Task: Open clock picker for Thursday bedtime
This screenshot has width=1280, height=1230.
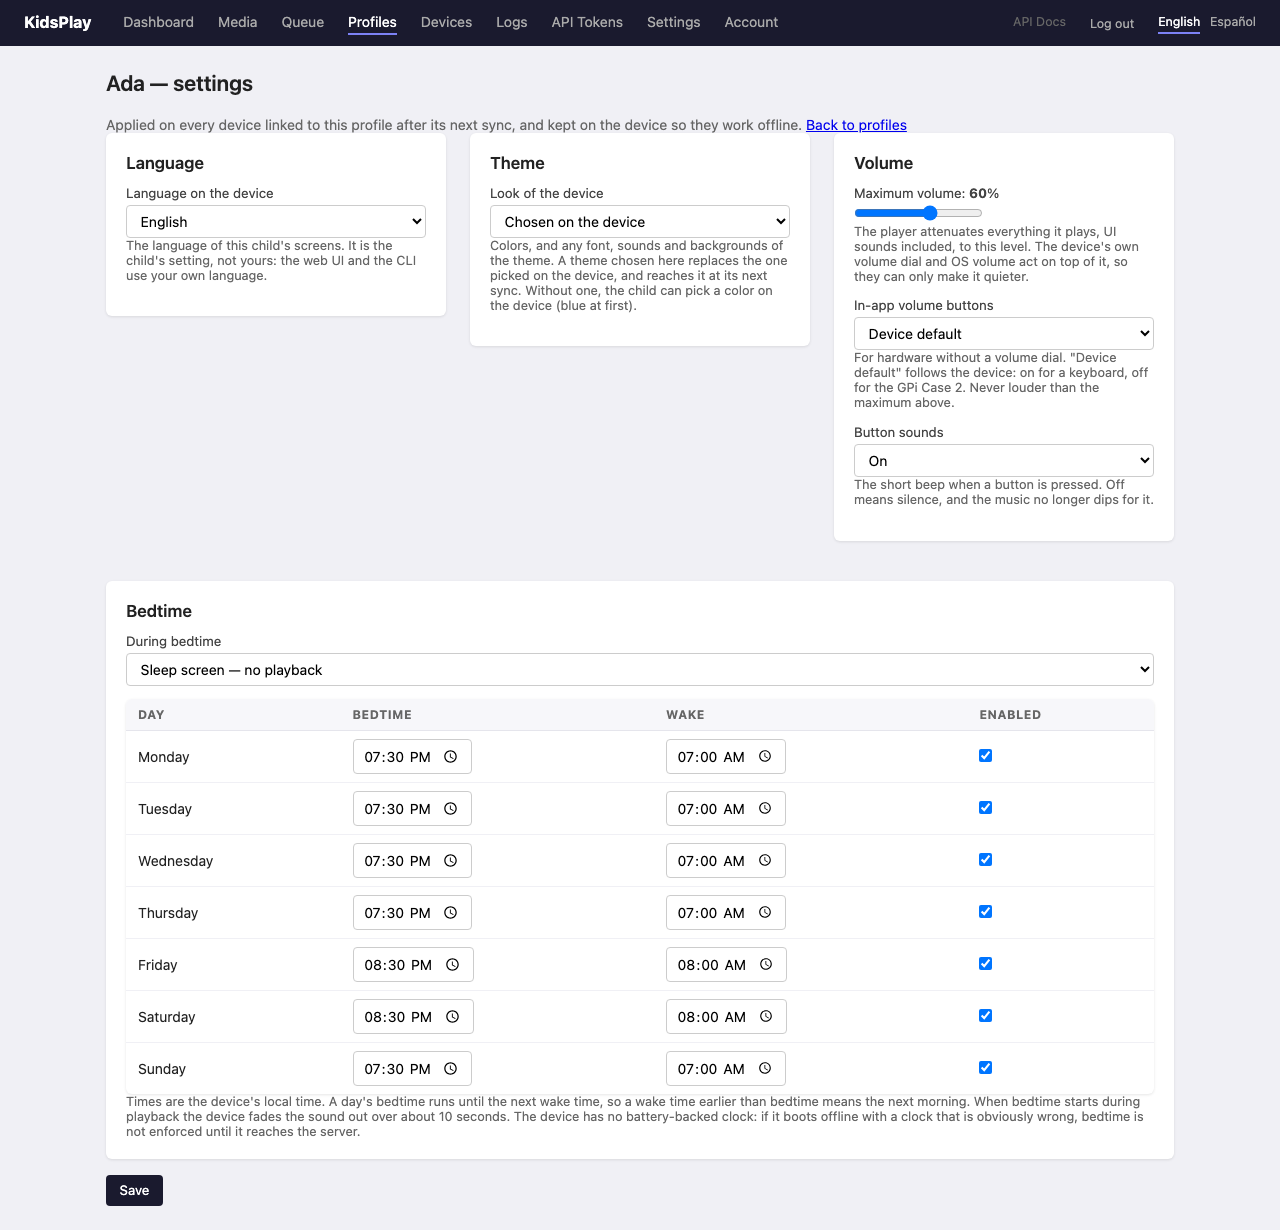Action: (x=451, y=913)
